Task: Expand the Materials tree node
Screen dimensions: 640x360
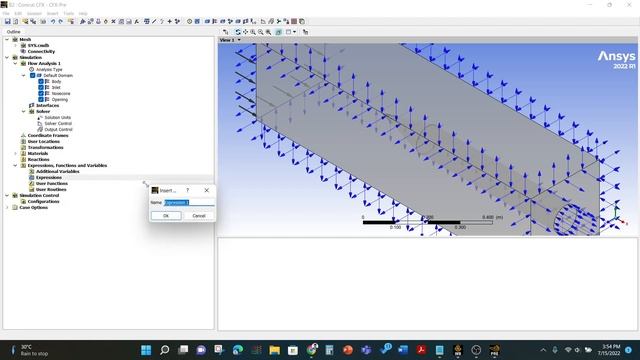Action: (15, 153)
